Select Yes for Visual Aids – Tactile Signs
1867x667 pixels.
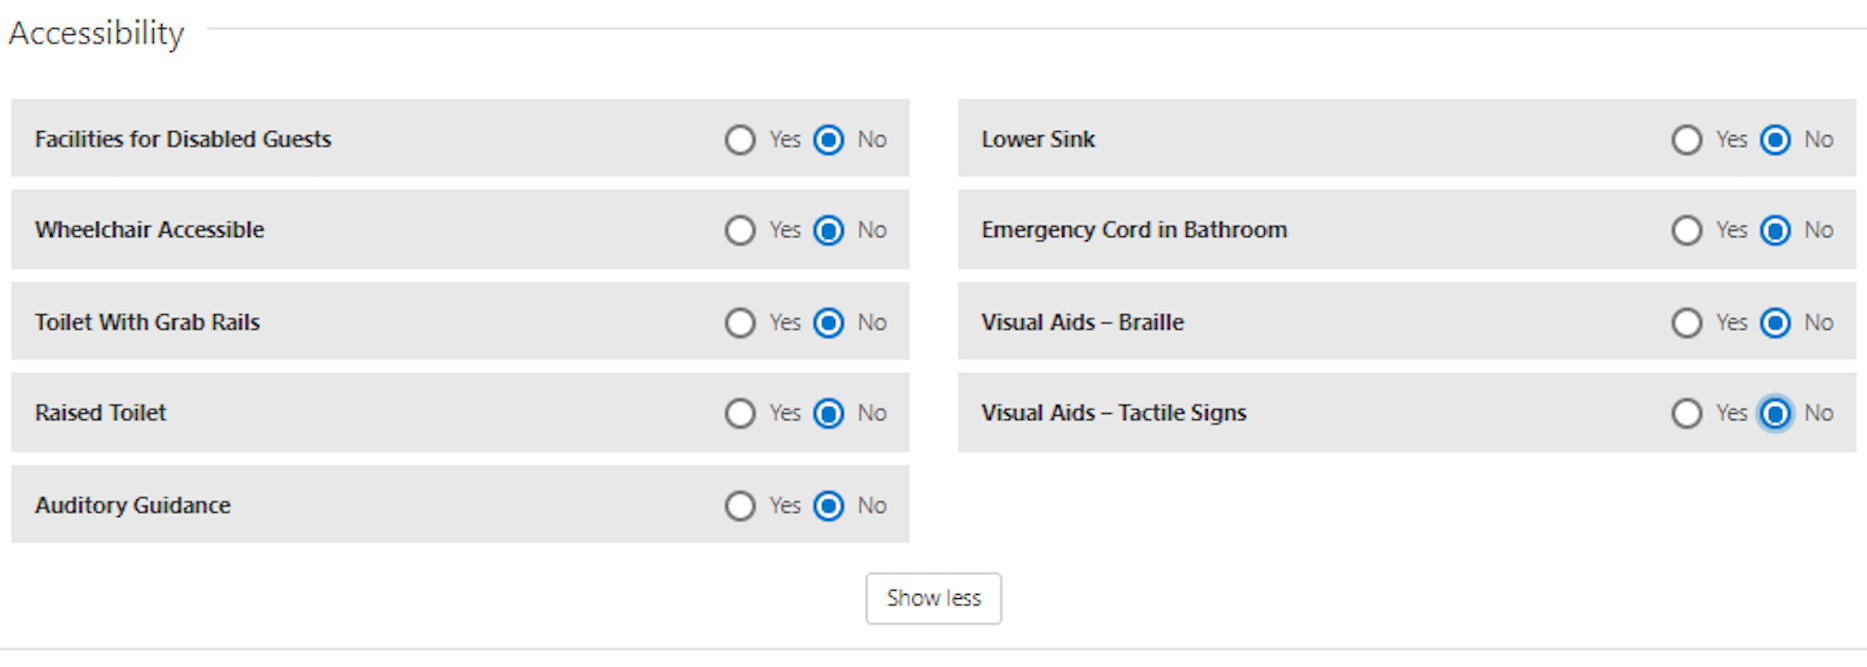pyautogui.click(x=1687, y=414)
